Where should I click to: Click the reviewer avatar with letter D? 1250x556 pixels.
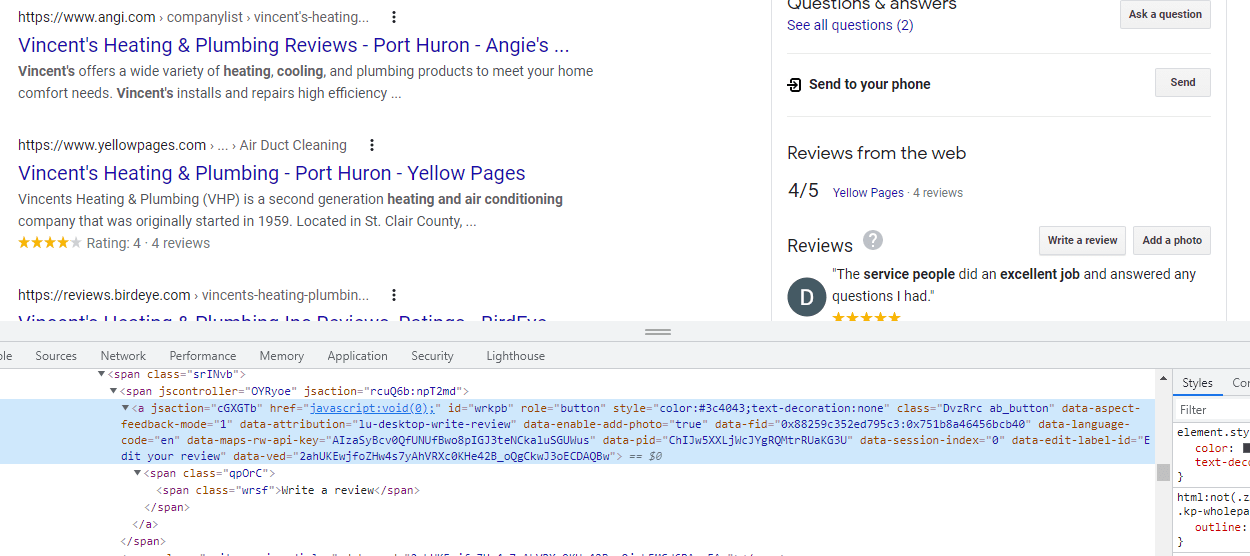coord(807,297)
